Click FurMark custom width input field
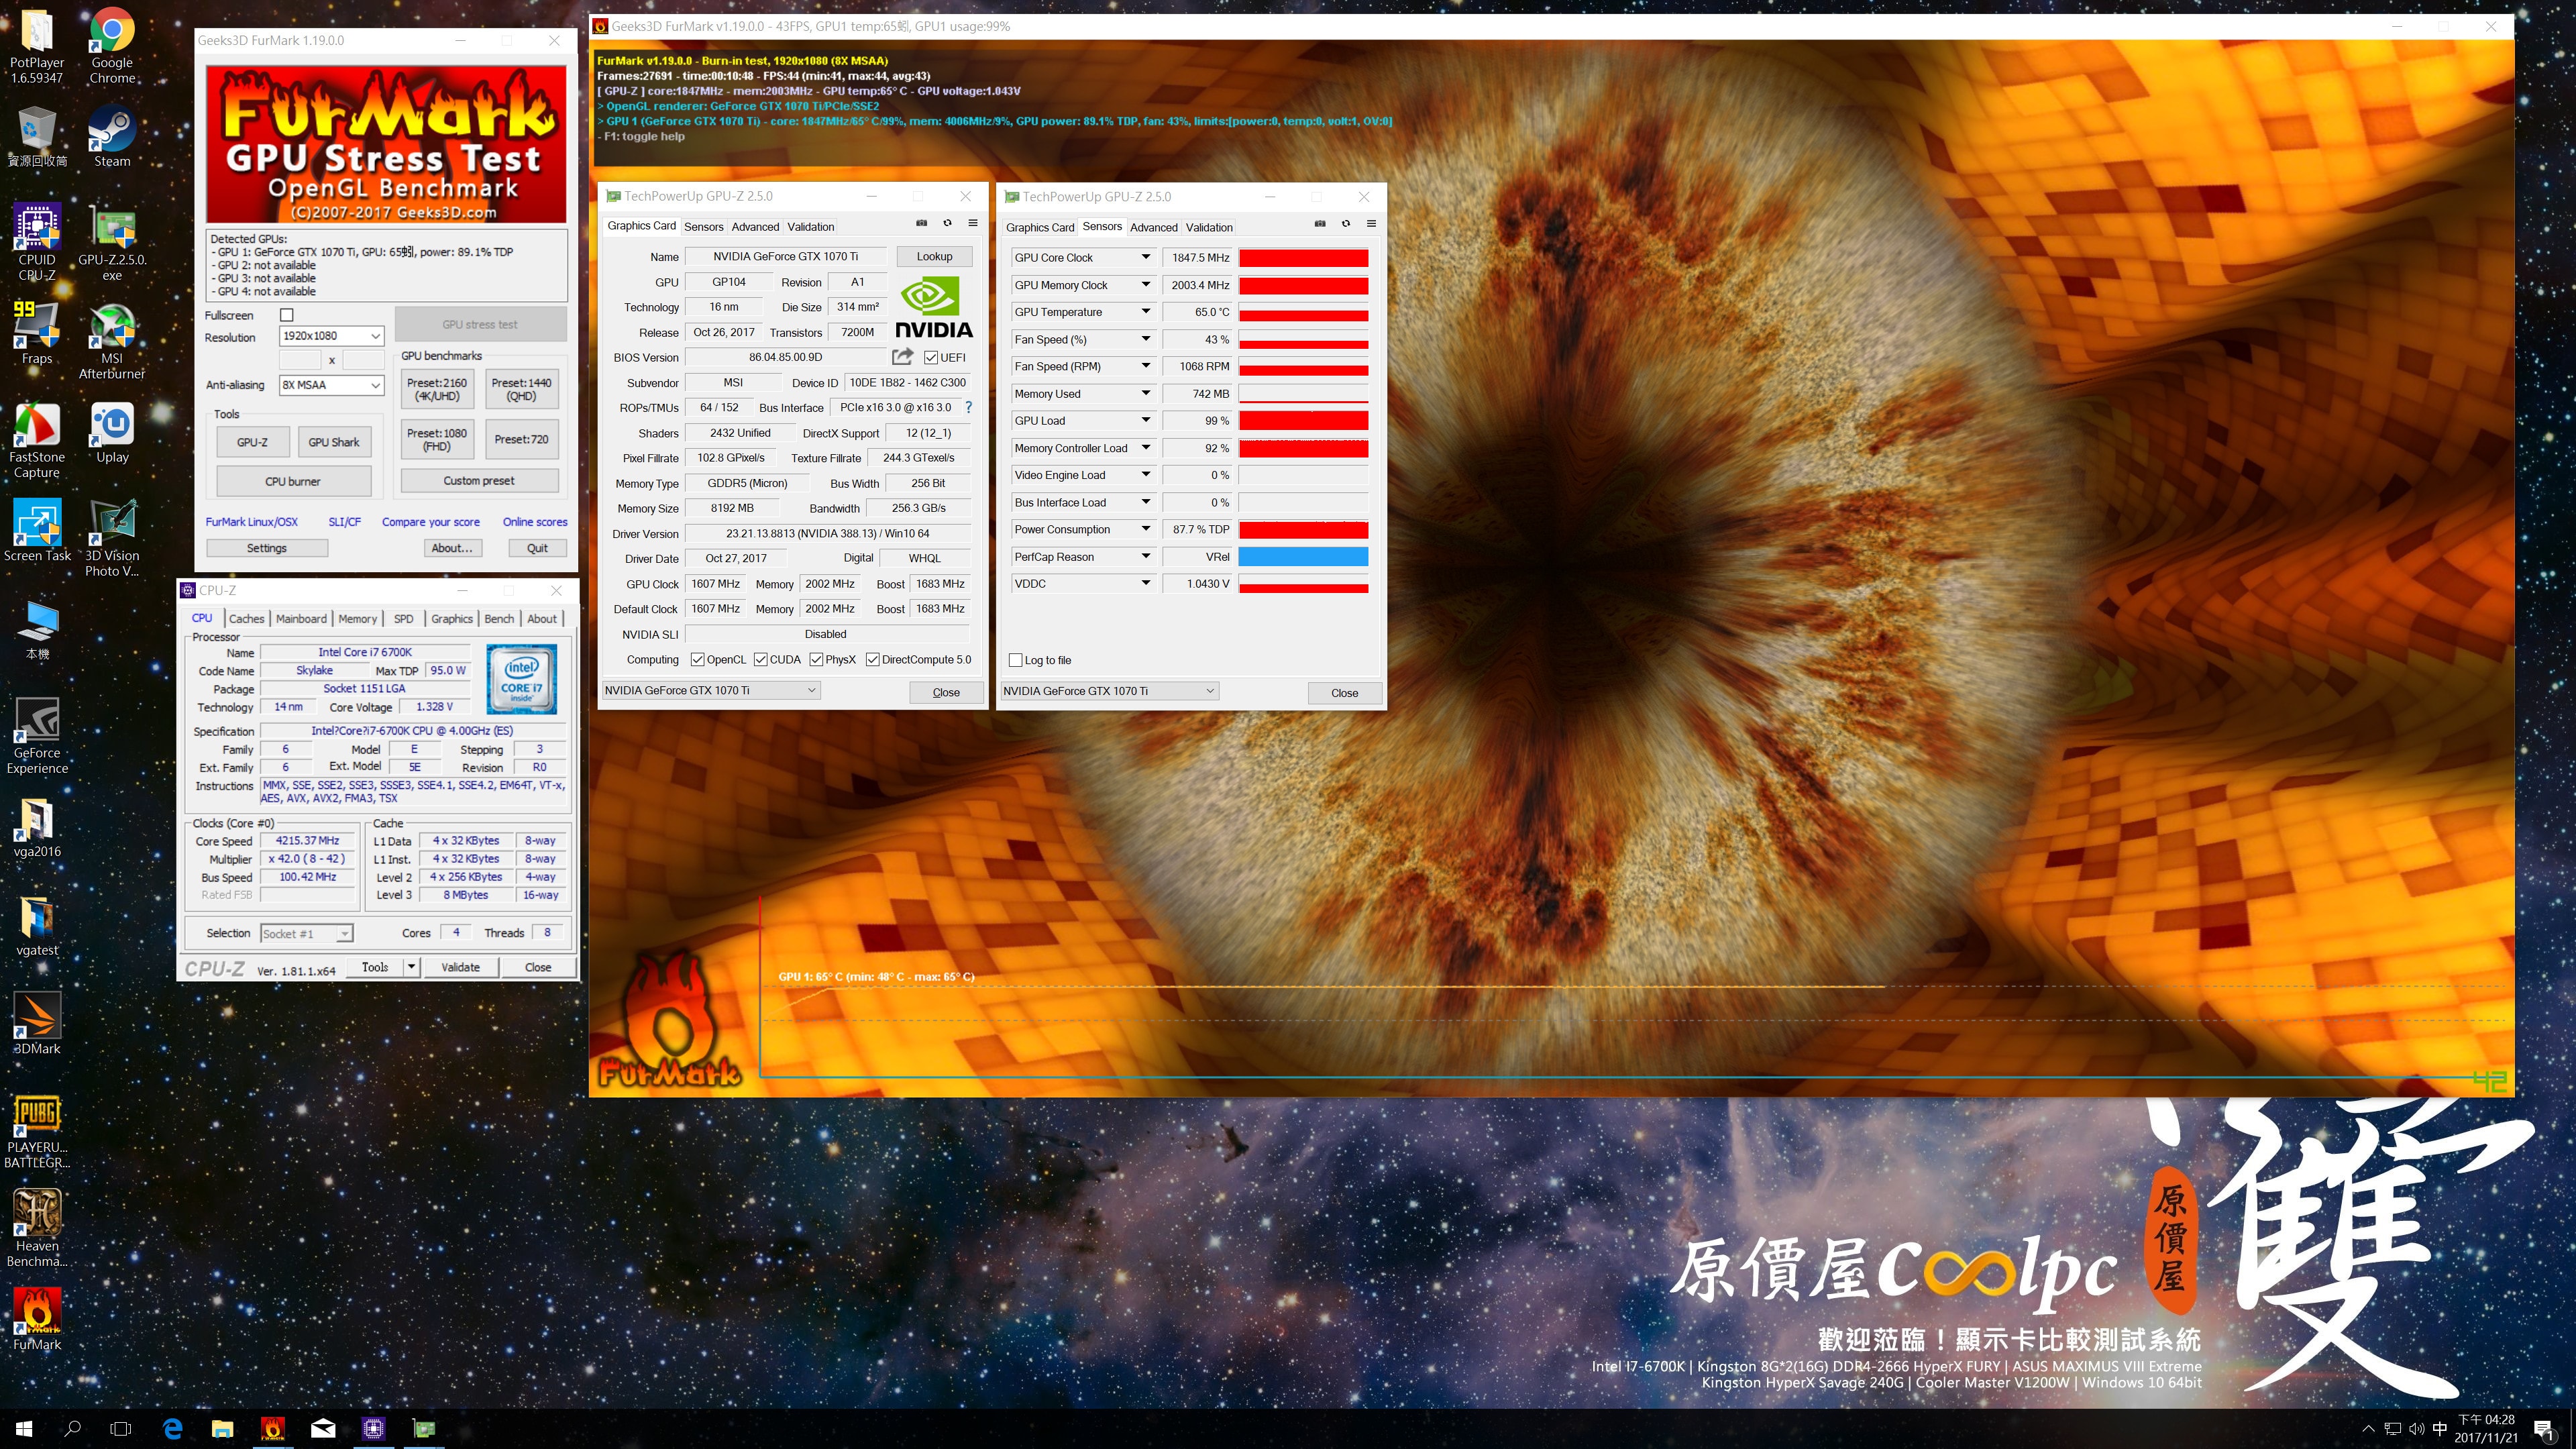The image size is (2576, 1449). pos(300,360)
